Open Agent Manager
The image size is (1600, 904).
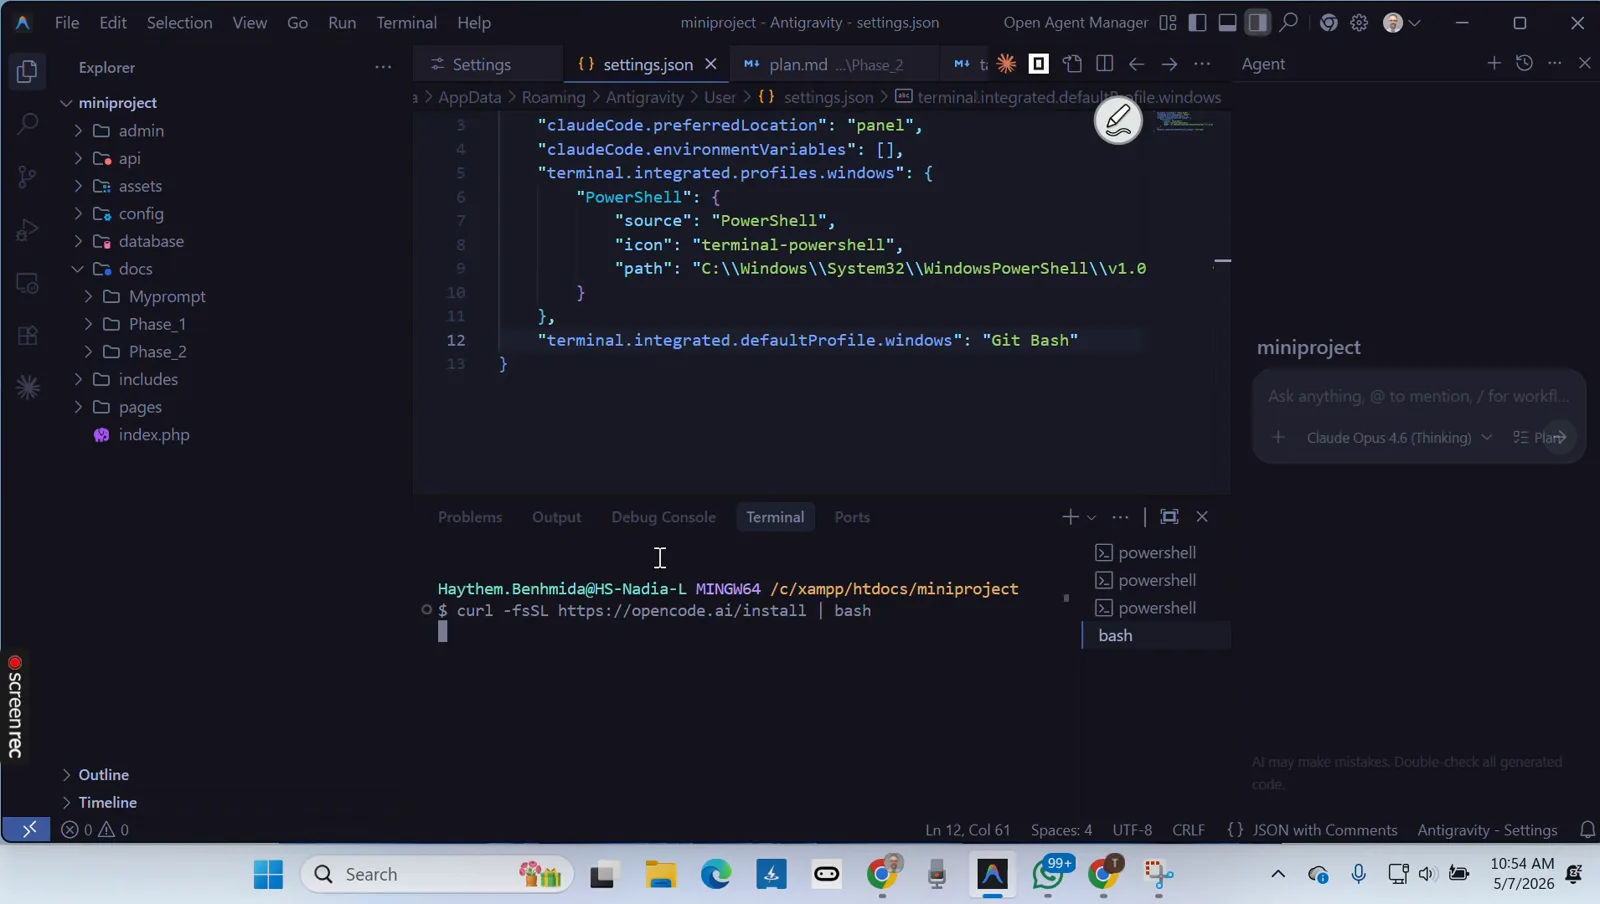pyautogui.click(x=1075, y=22)
